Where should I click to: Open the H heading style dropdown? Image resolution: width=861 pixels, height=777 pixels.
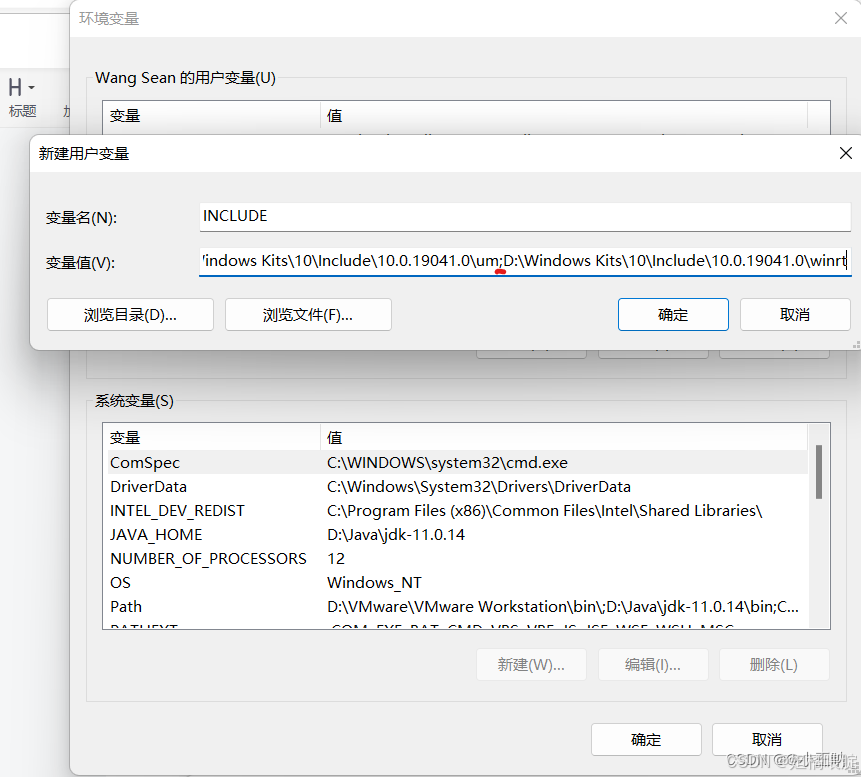(22, 87)
